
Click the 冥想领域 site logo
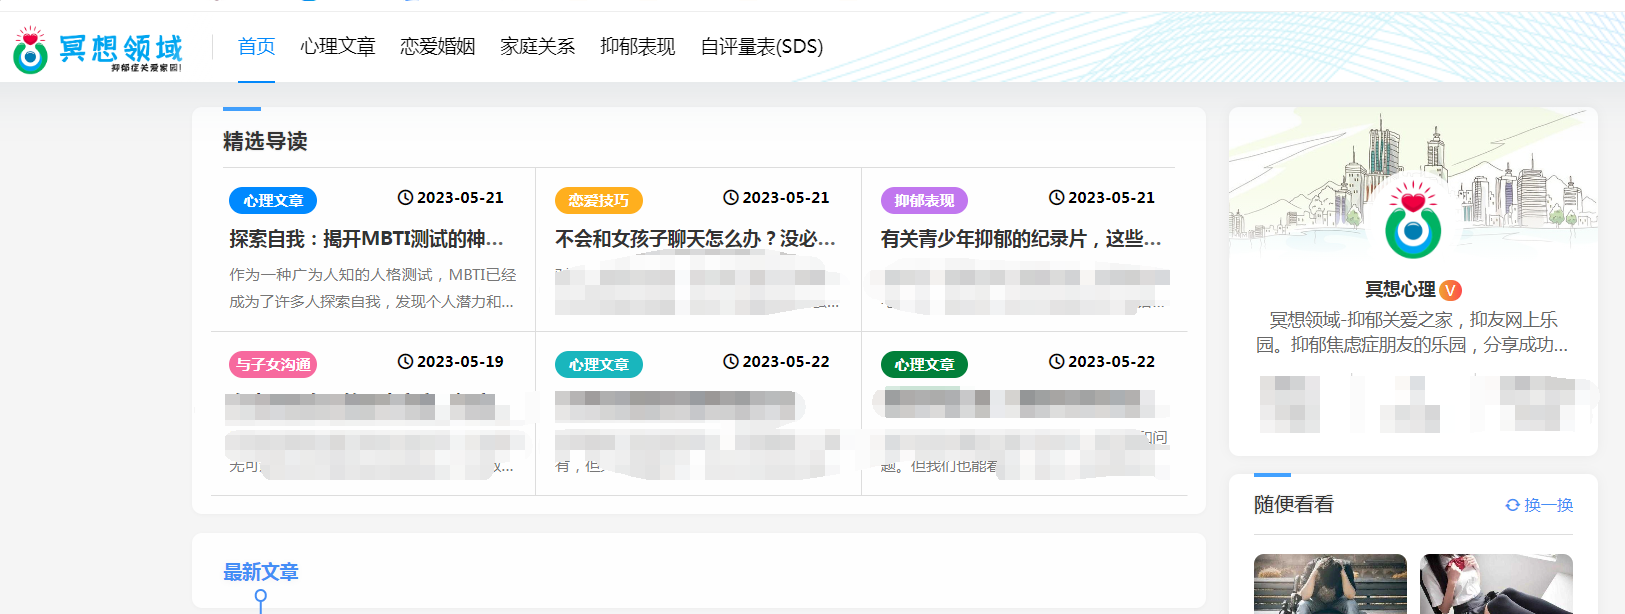[x=98, y=49]
